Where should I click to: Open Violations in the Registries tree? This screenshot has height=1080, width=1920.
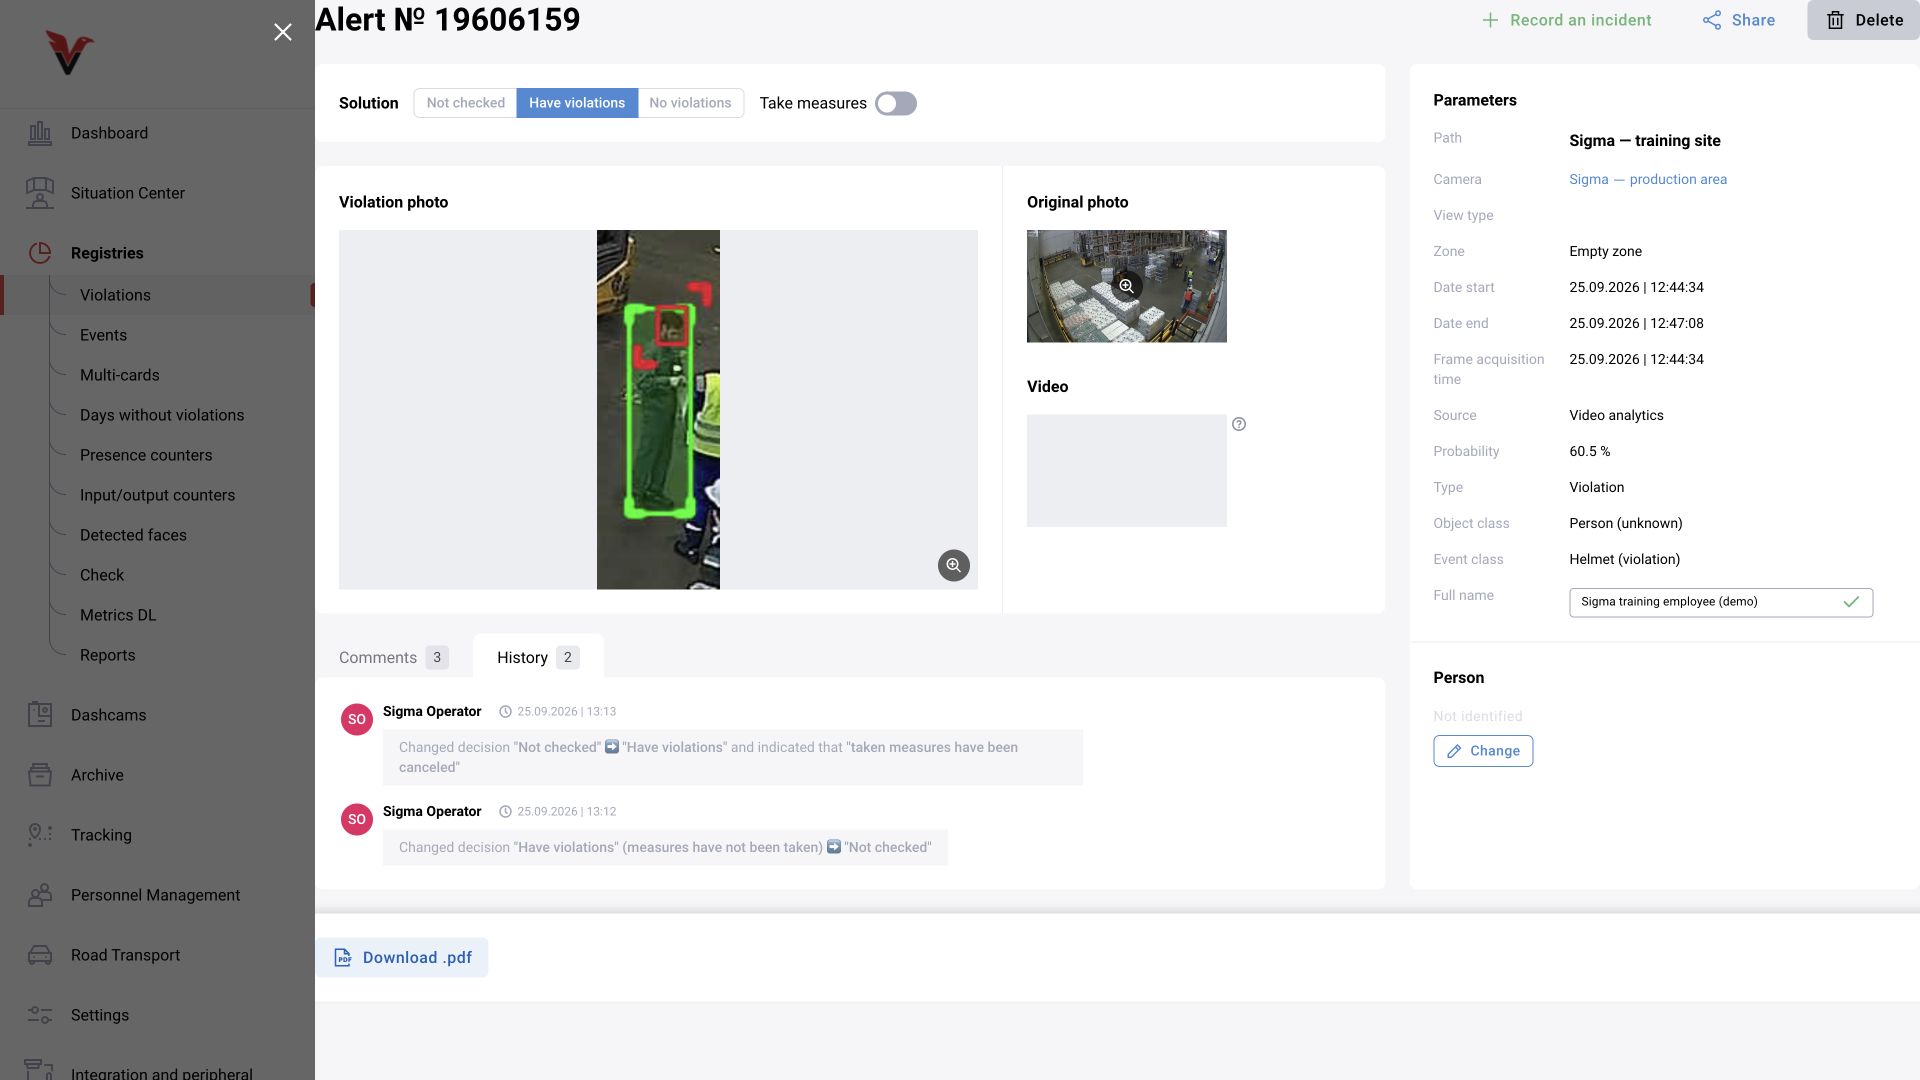pyautogui.click(x=115, y=295)
